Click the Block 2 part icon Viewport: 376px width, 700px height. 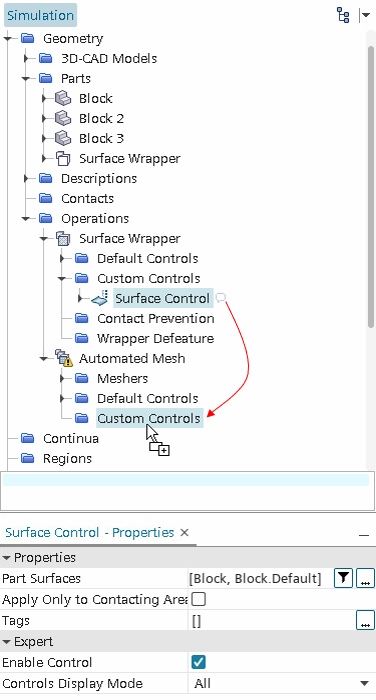pos(63,118)
